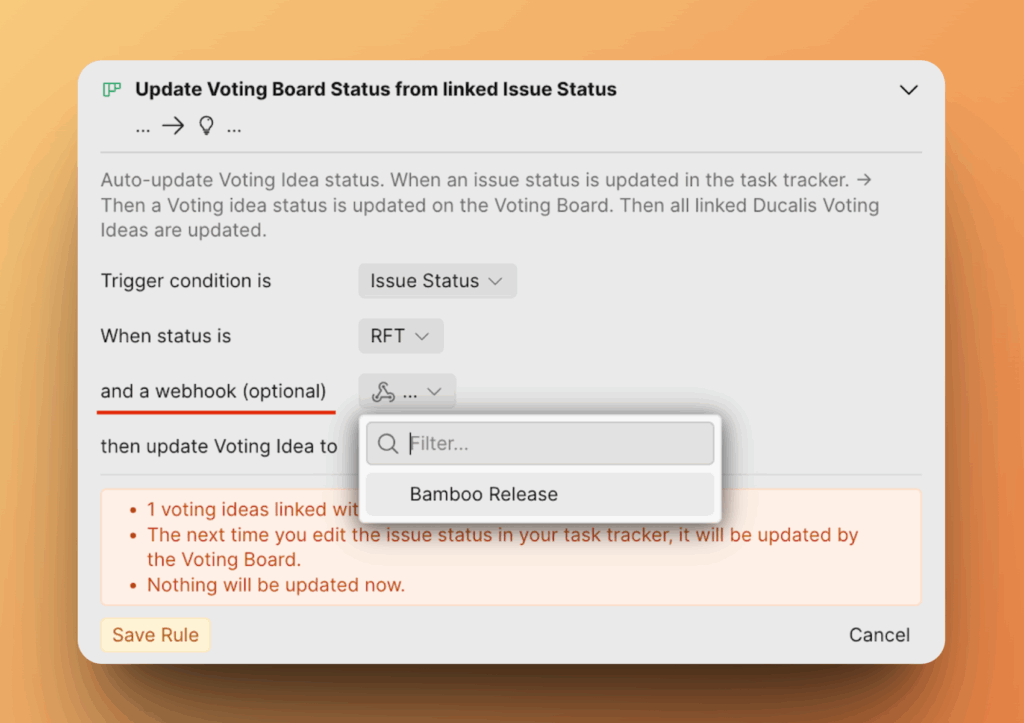Cancel editing the rule
The height and width of the screenshot is (723, 1024).
(879, 635)
